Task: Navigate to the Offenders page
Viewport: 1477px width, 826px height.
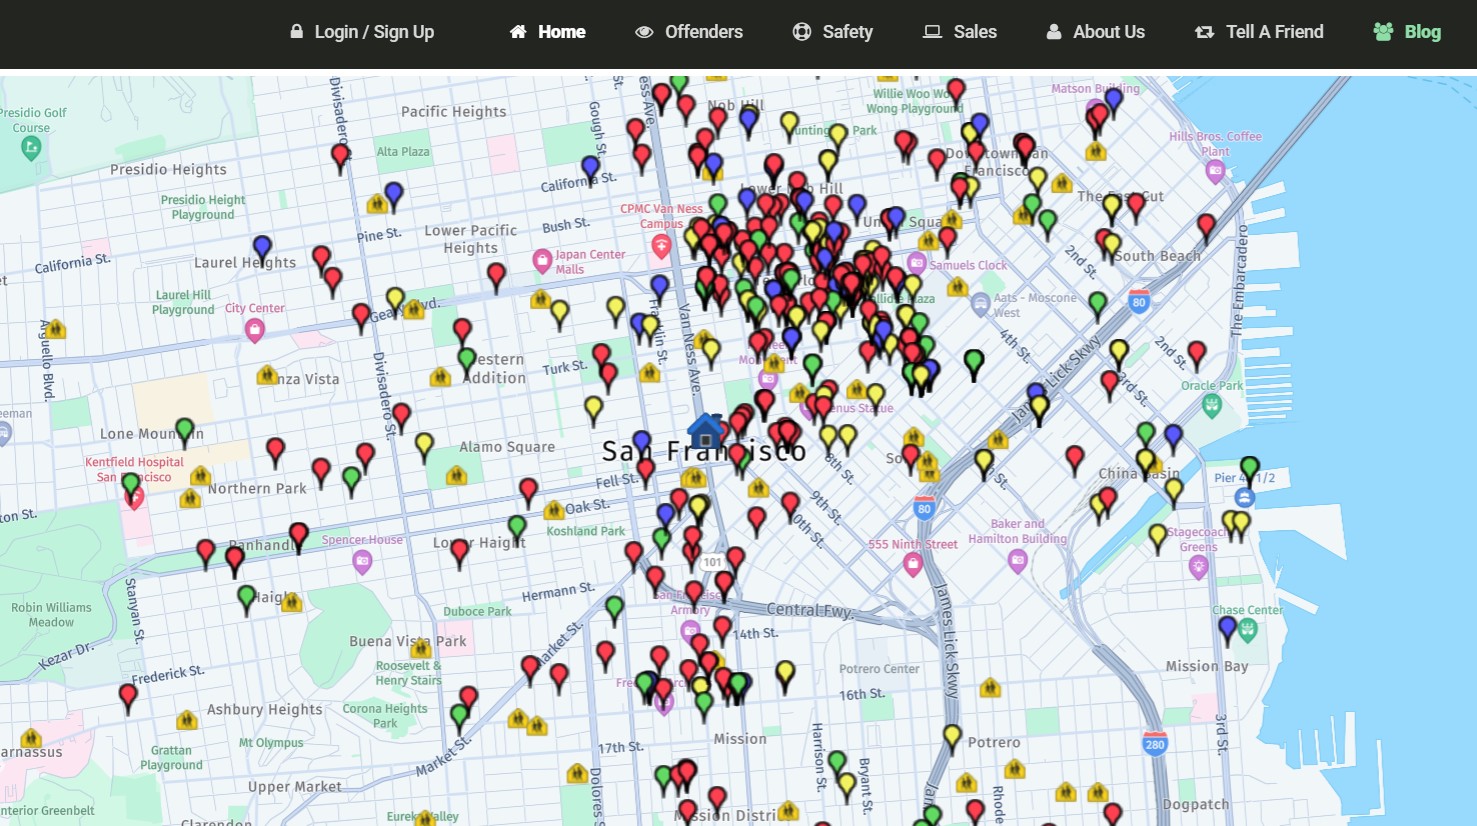Action: coord(703,31)
